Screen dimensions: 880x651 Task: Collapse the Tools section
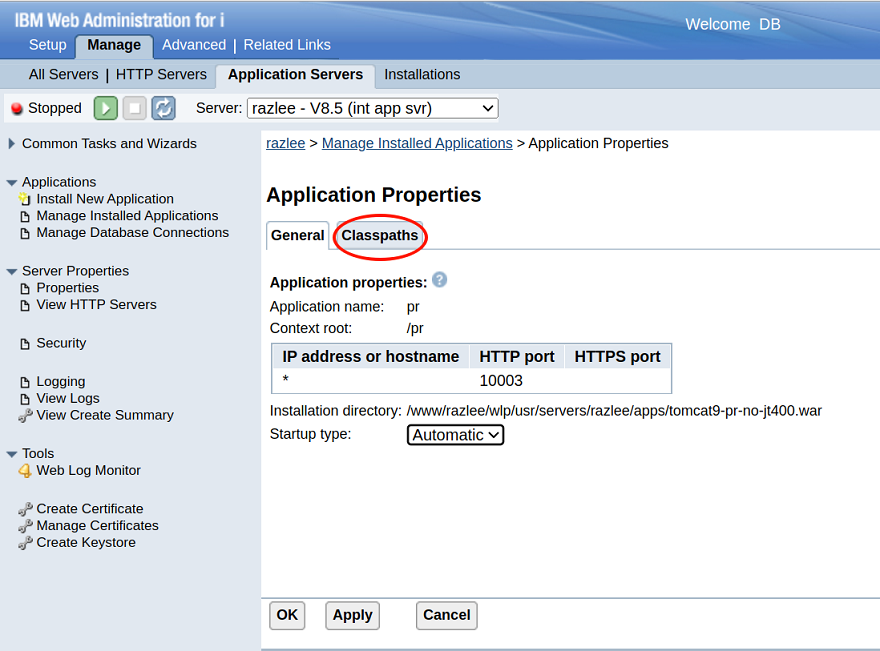click(x=12, y=454)
